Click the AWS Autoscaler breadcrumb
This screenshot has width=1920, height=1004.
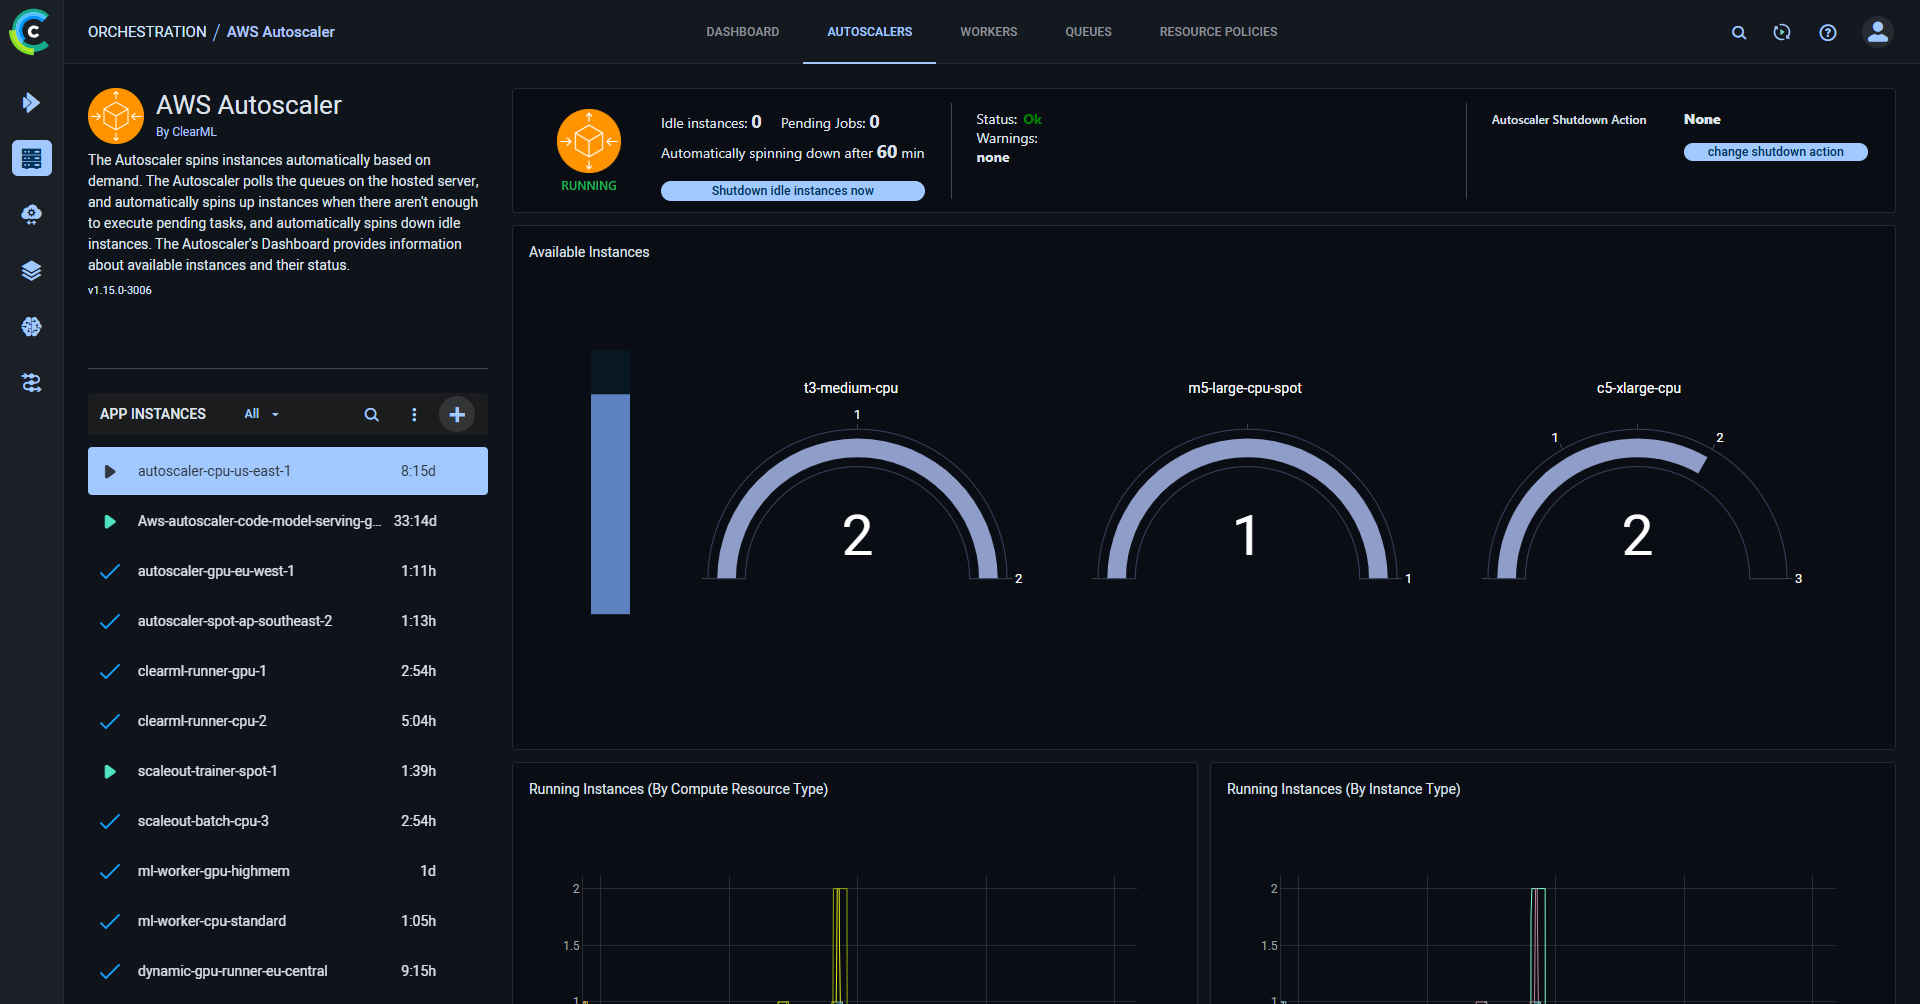(x=281, y=32)
